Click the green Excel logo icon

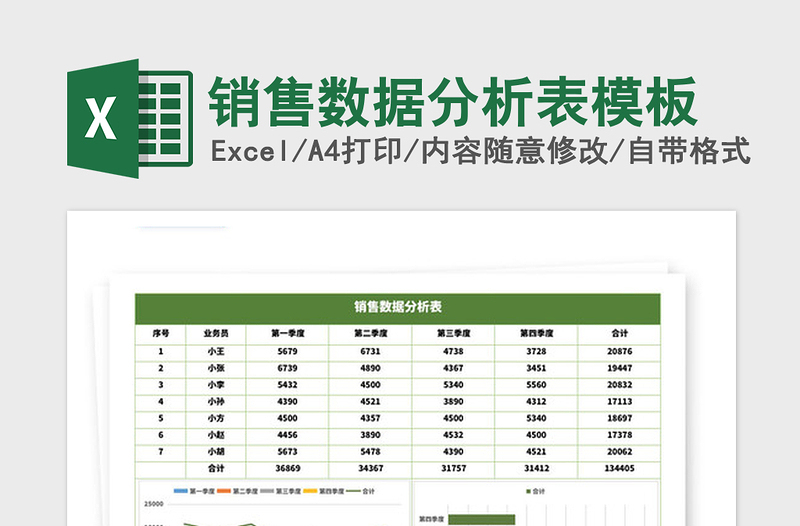[x=130, y=119]
